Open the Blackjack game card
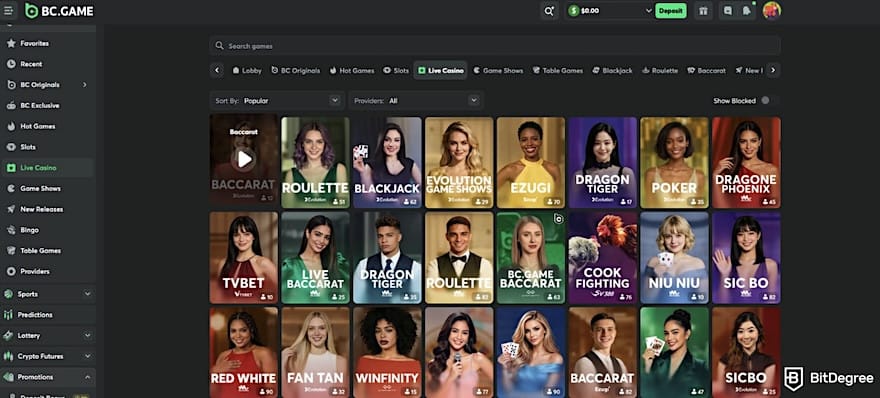880x398 pixels. (x=387, y=162)
